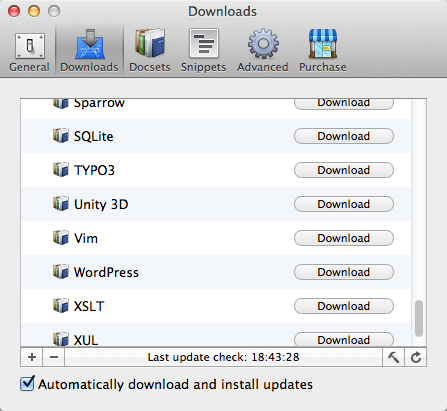Click the Last update check status text

(223, 357)
